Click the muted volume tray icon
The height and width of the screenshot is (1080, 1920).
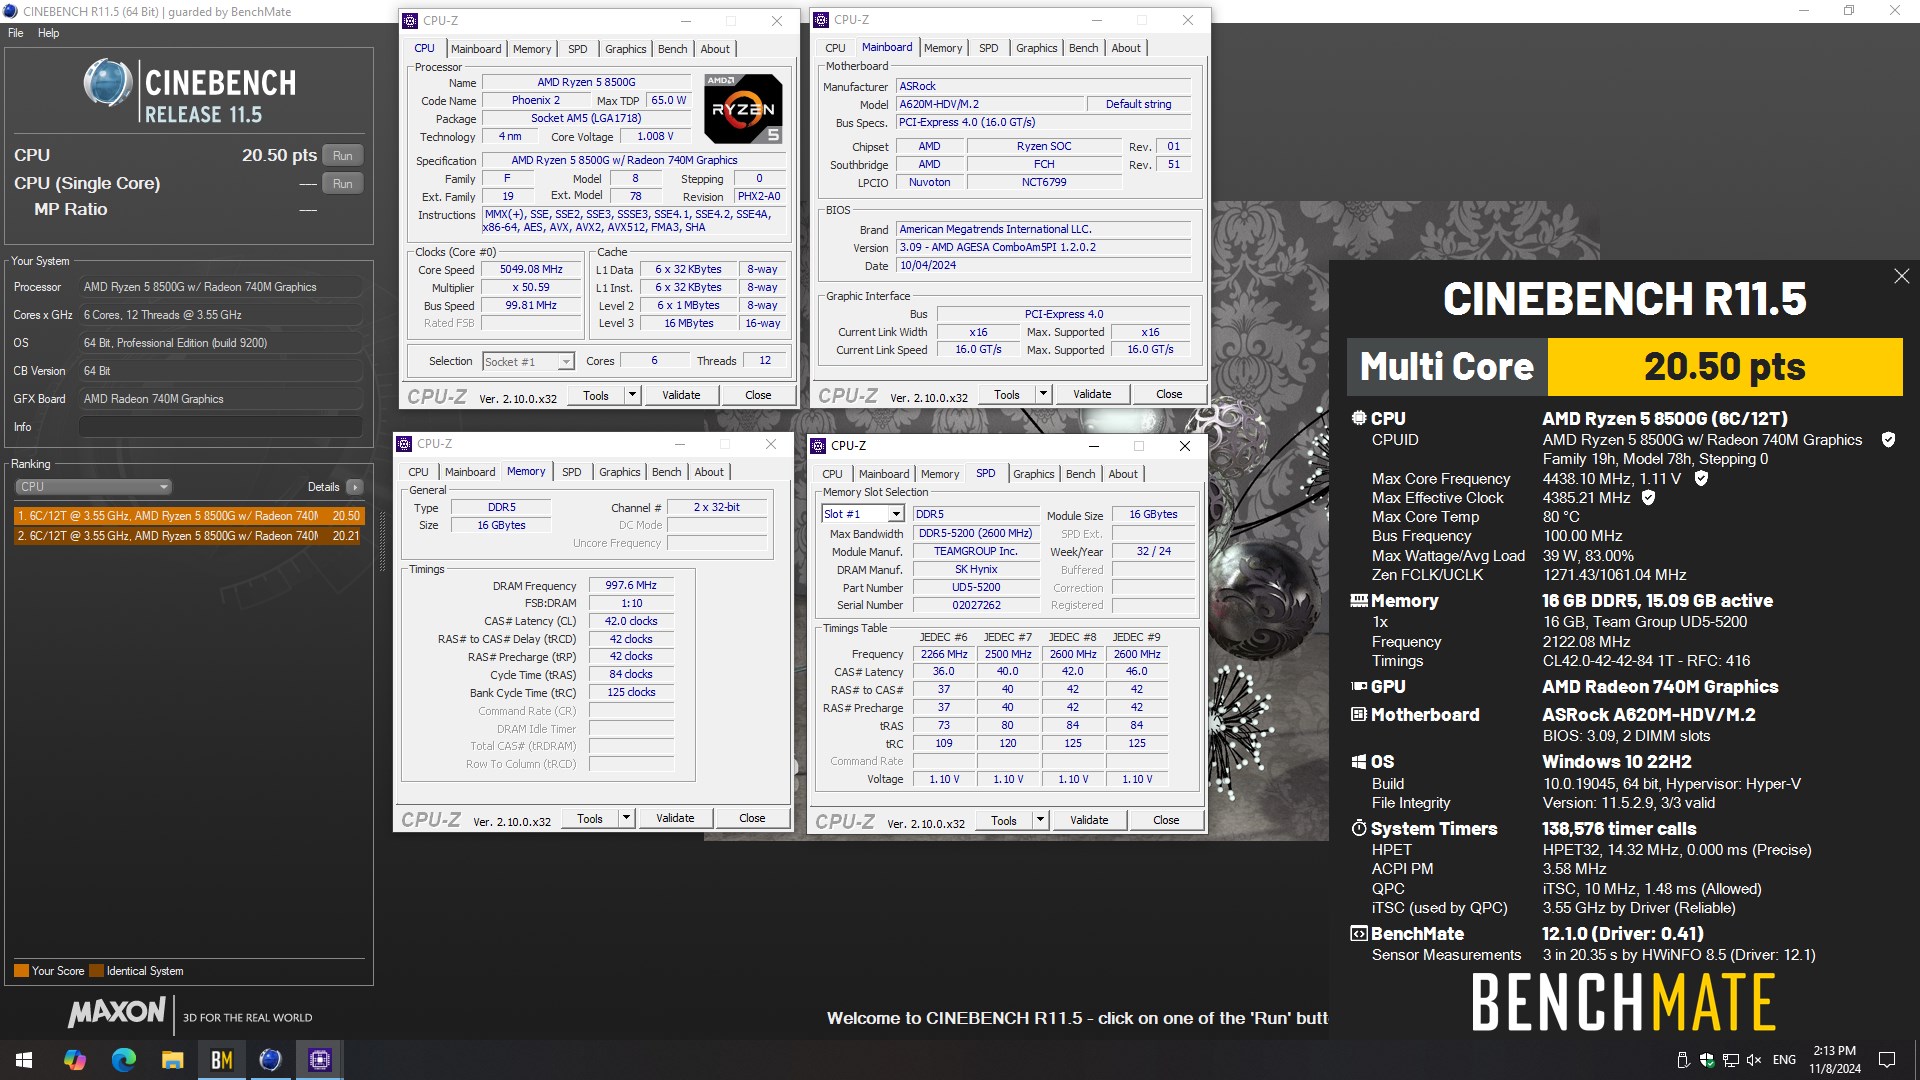point(1754,1060)
